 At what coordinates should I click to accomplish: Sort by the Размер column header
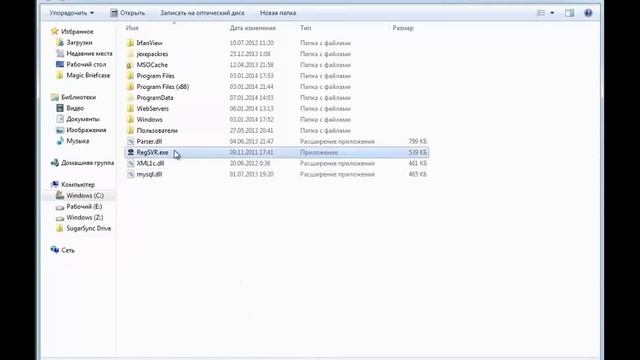pyautogui.click(x=403, y=28)
